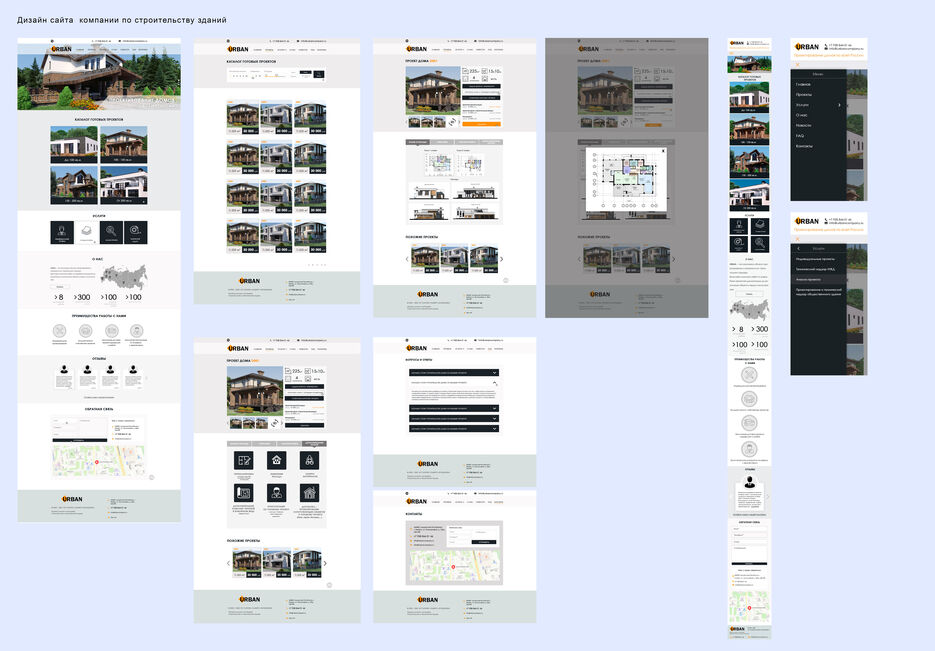This screenshot has height=651, width=935.
Task: Show previous similar project on upper project page
Action: click(407, 259)
